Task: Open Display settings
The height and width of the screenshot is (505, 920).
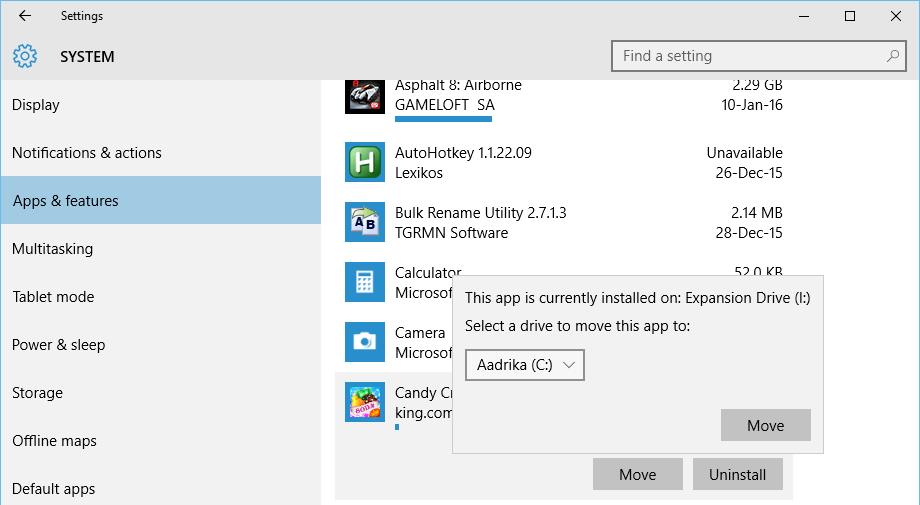Action: [160, 105]
